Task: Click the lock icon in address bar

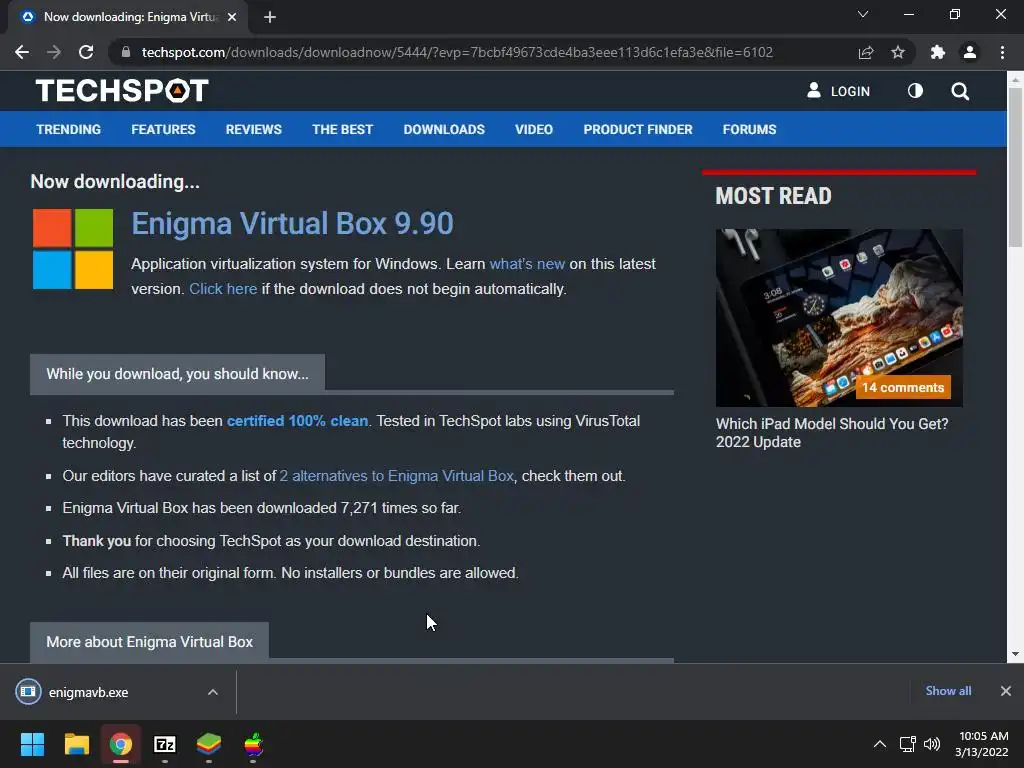Action: (126, 52)
